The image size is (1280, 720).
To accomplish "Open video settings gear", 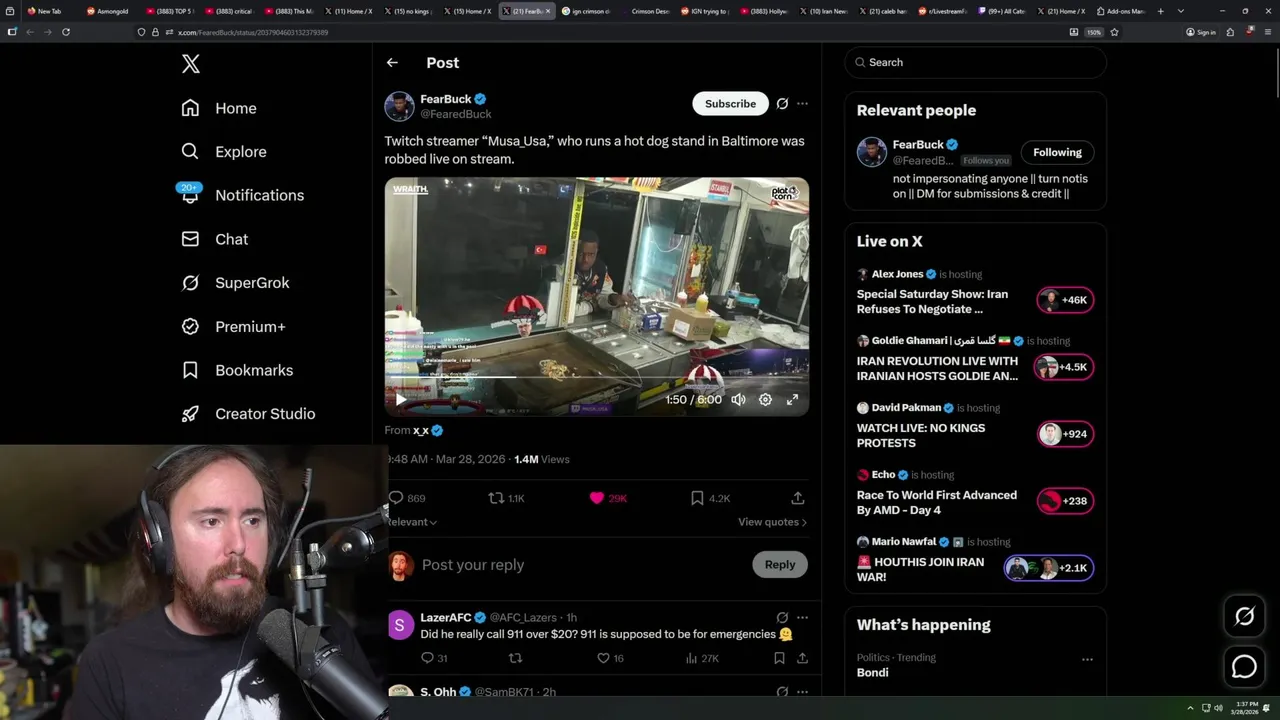I will click(x=765, y=399).
